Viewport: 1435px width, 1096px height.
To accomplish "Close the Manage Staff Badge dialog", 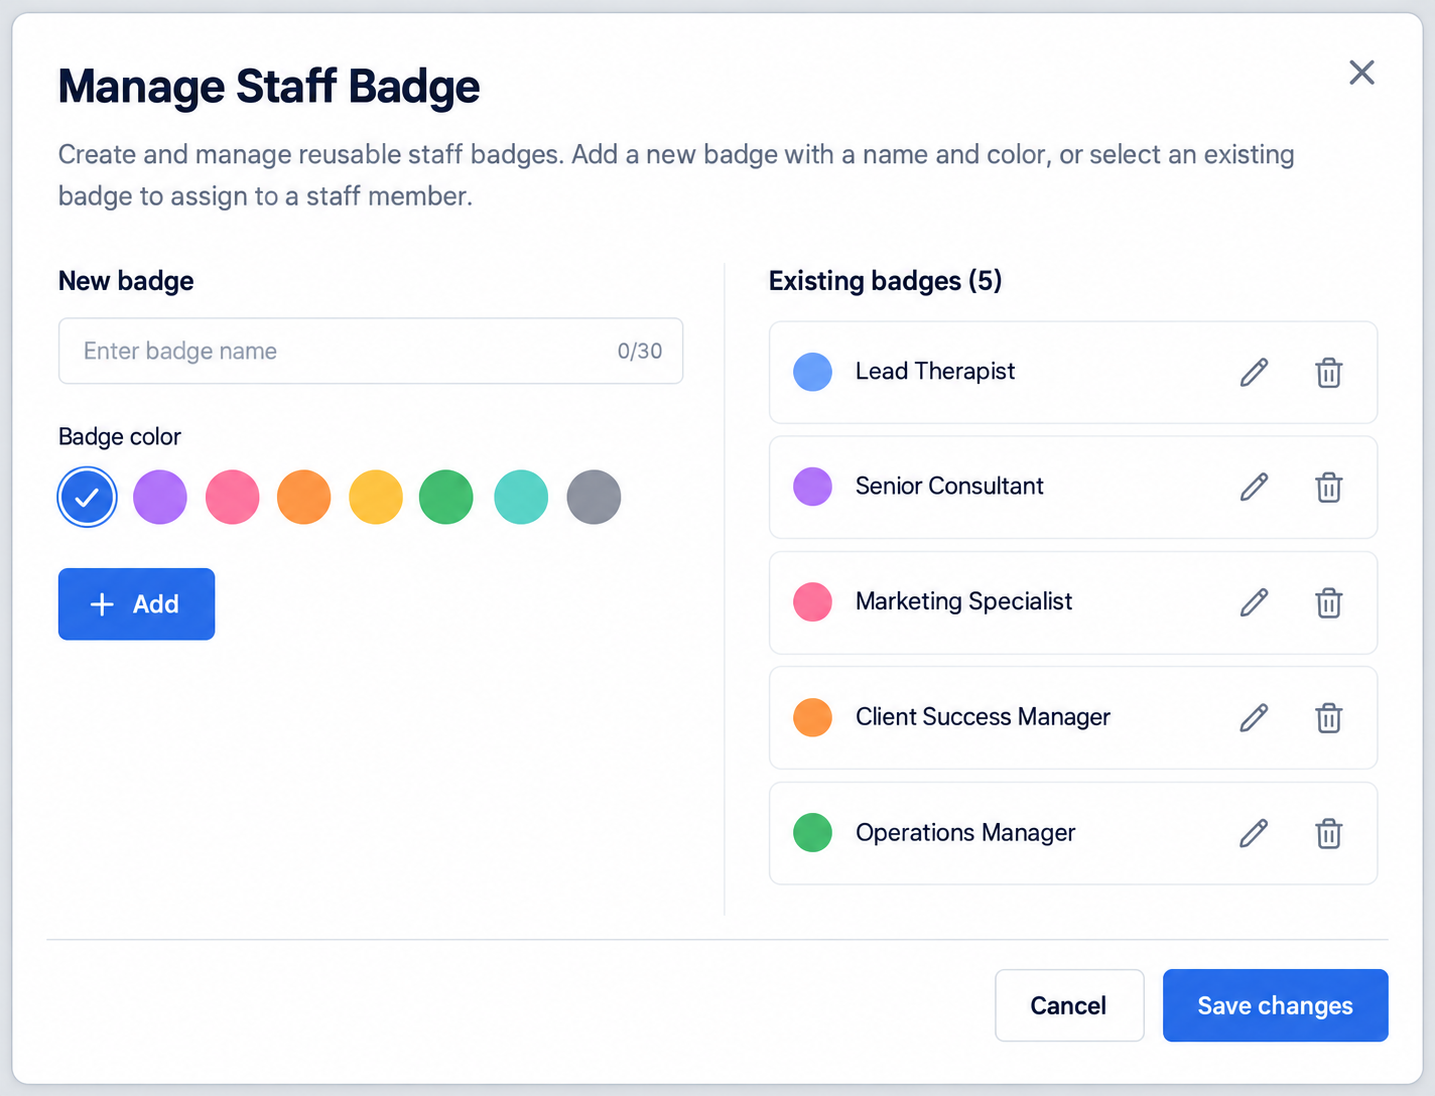I will pos(1361,72).
